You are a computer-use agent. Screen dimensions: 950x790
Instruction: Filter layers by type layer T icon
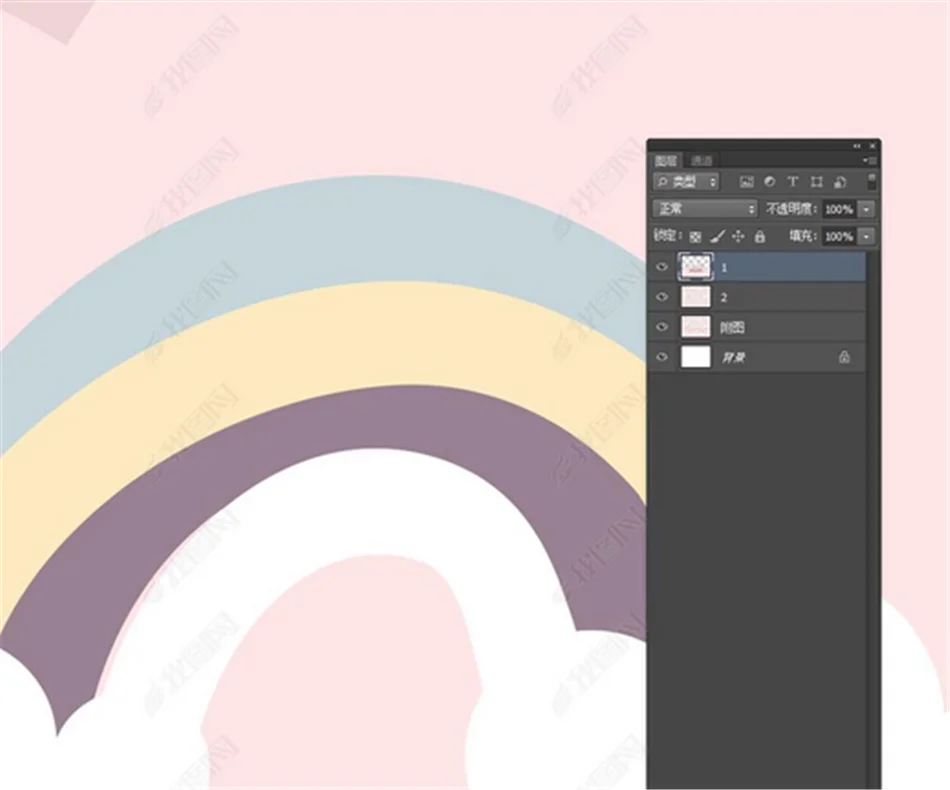(792, 182)
